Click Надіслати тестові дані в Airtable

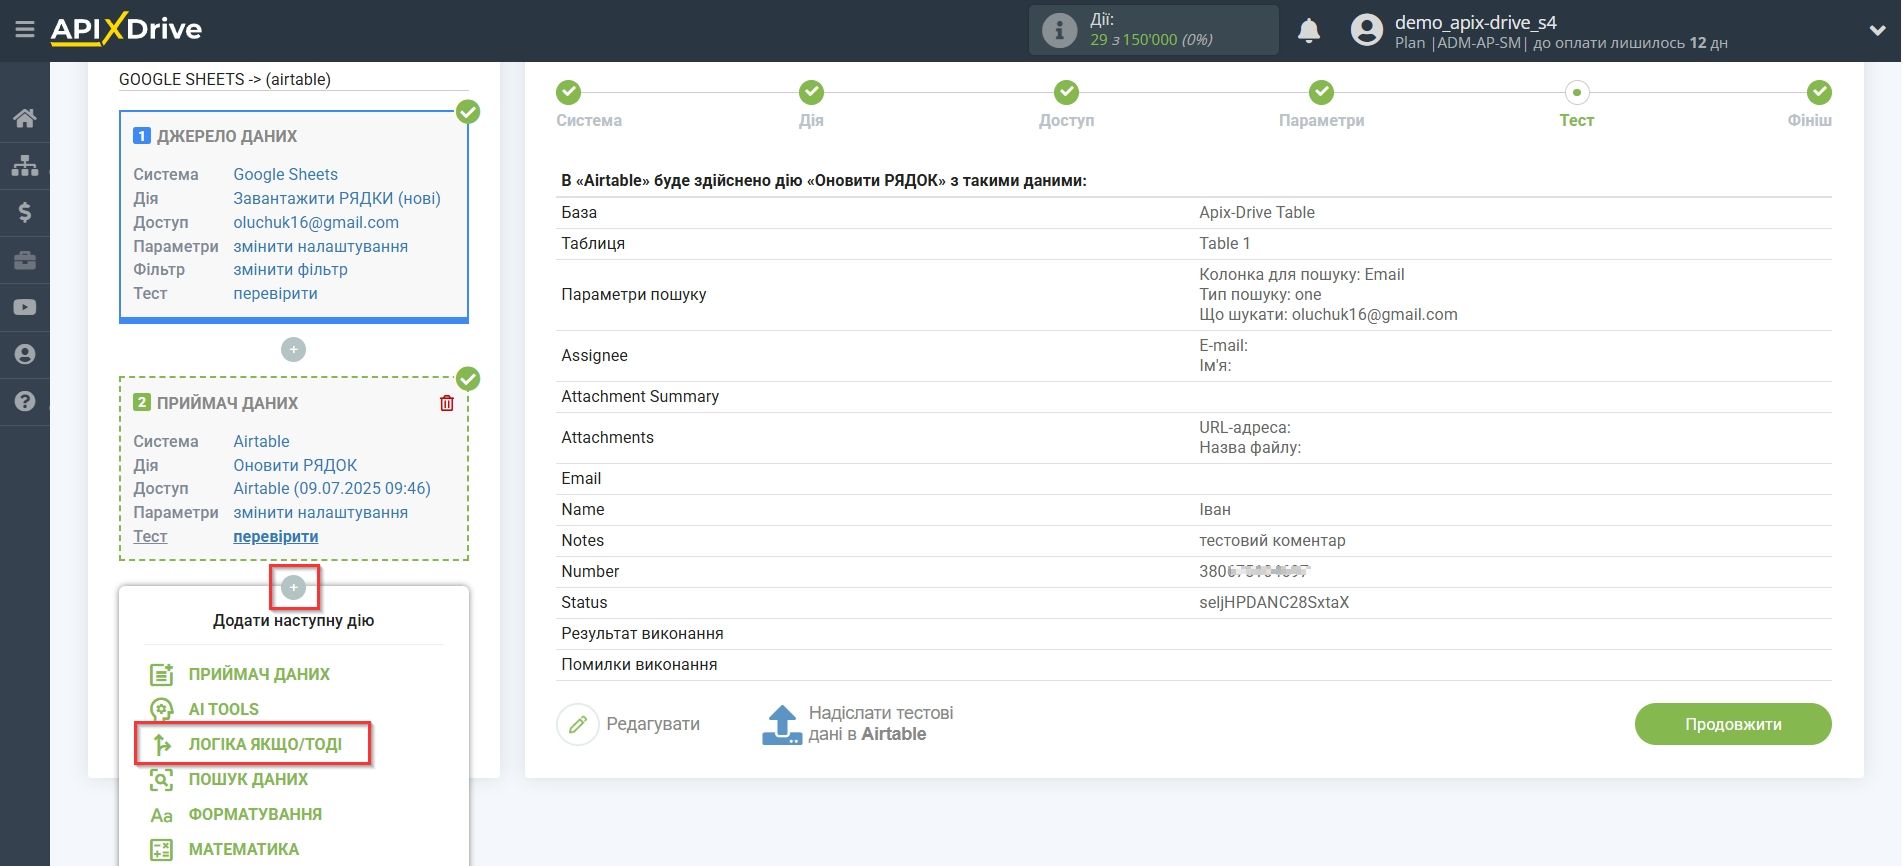(x=881, y=724)
